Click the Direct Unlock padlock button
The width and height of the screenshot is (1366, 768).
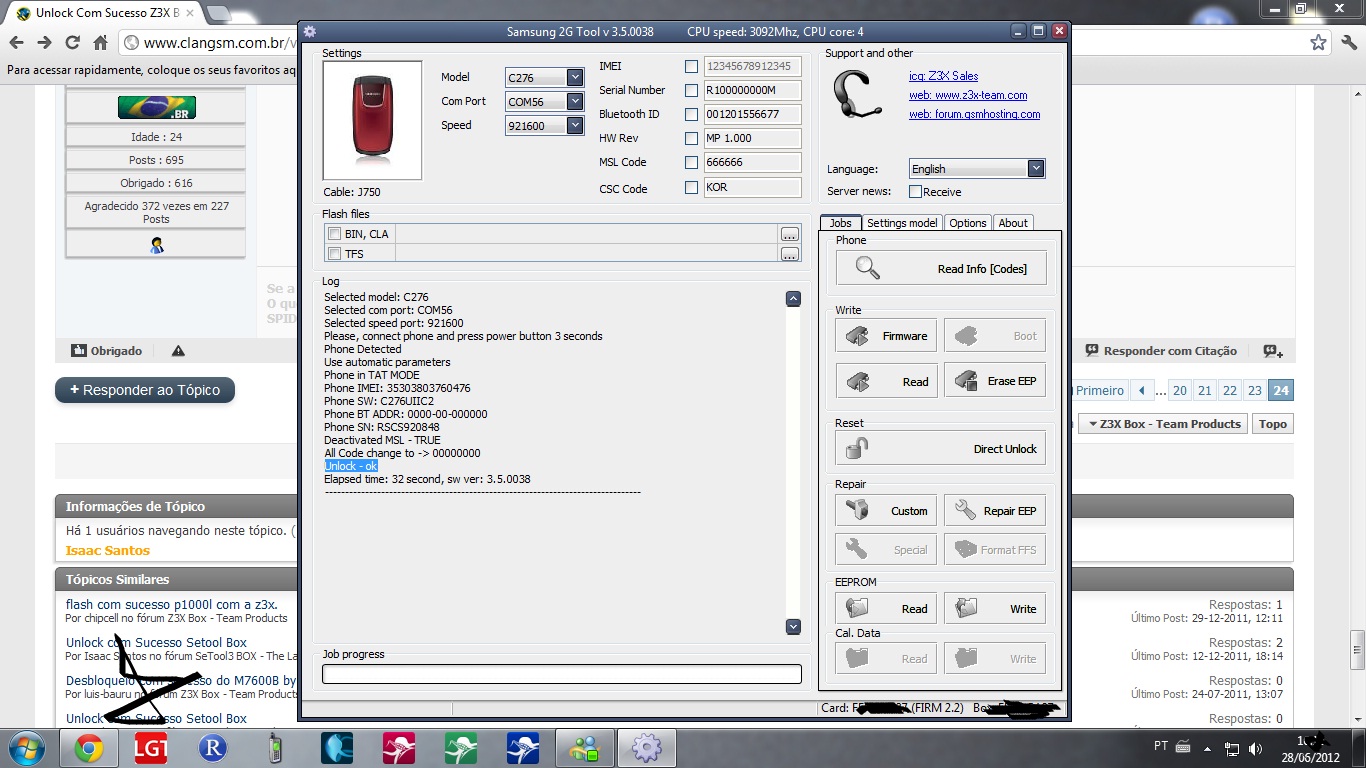pos(941,449)
